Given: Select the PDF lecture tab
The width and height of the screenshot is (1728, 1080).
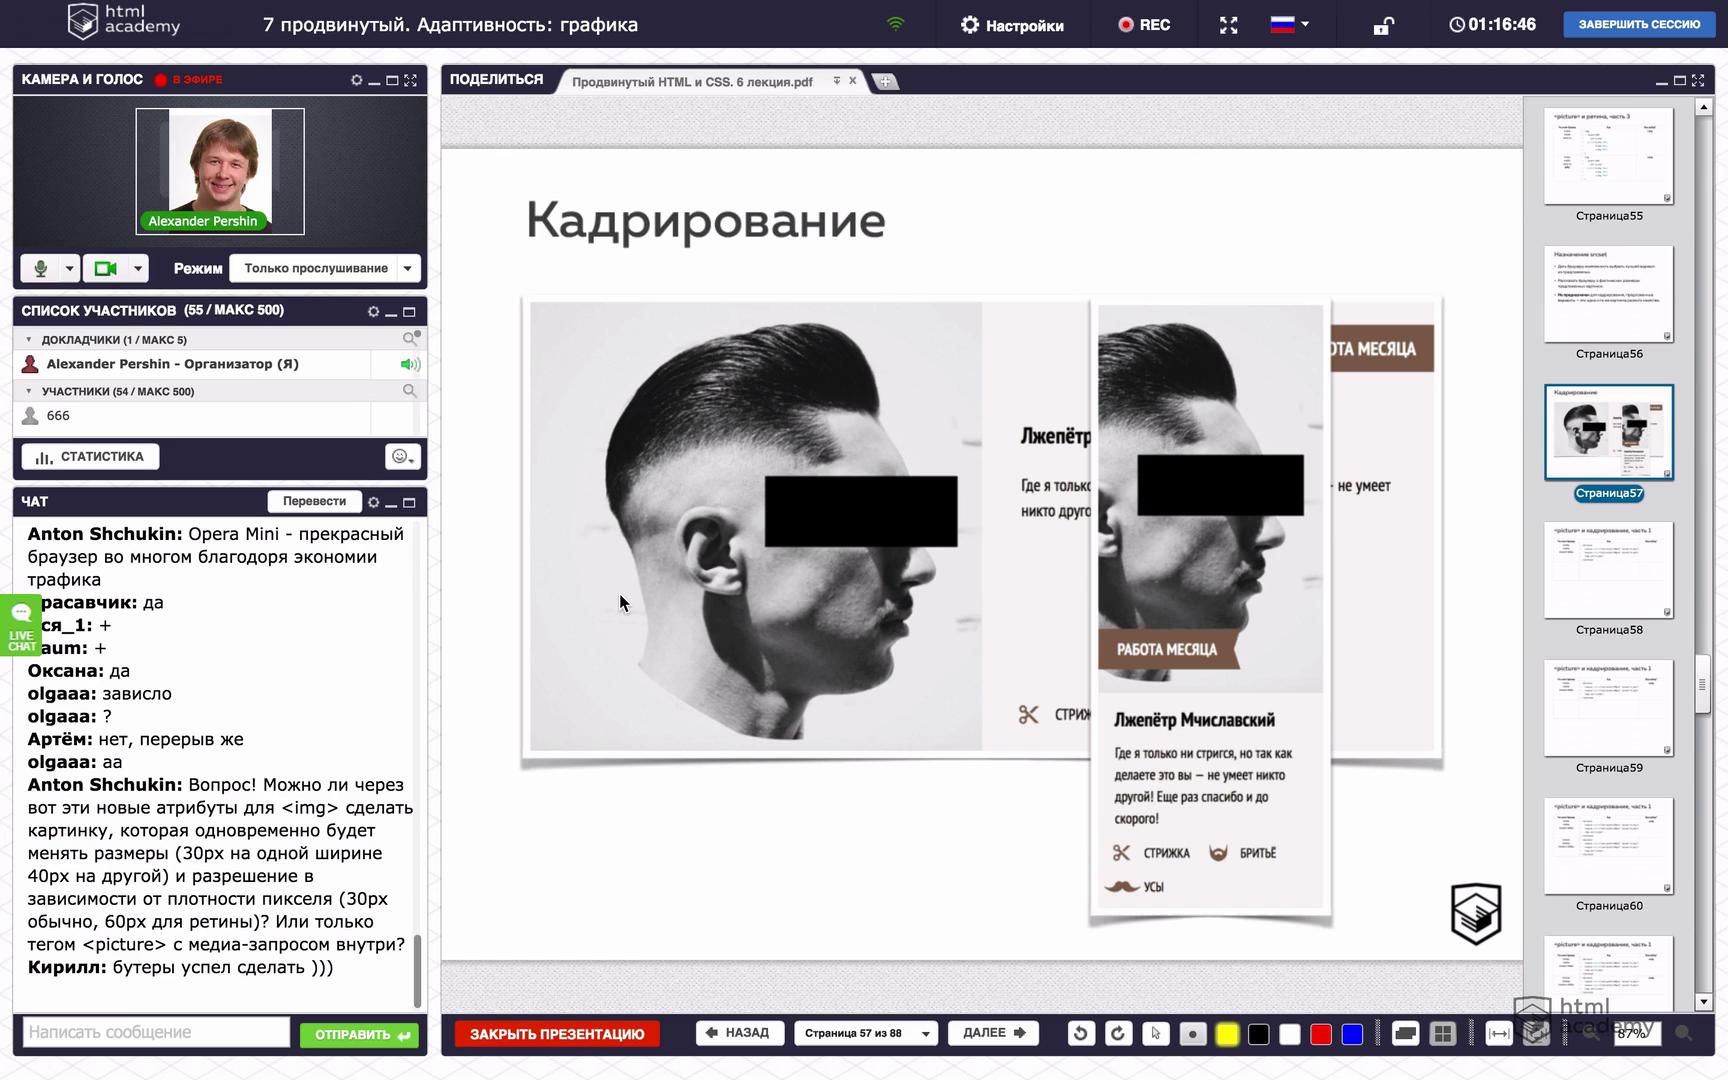Looking at the screenshot, I should coord(692,82).
